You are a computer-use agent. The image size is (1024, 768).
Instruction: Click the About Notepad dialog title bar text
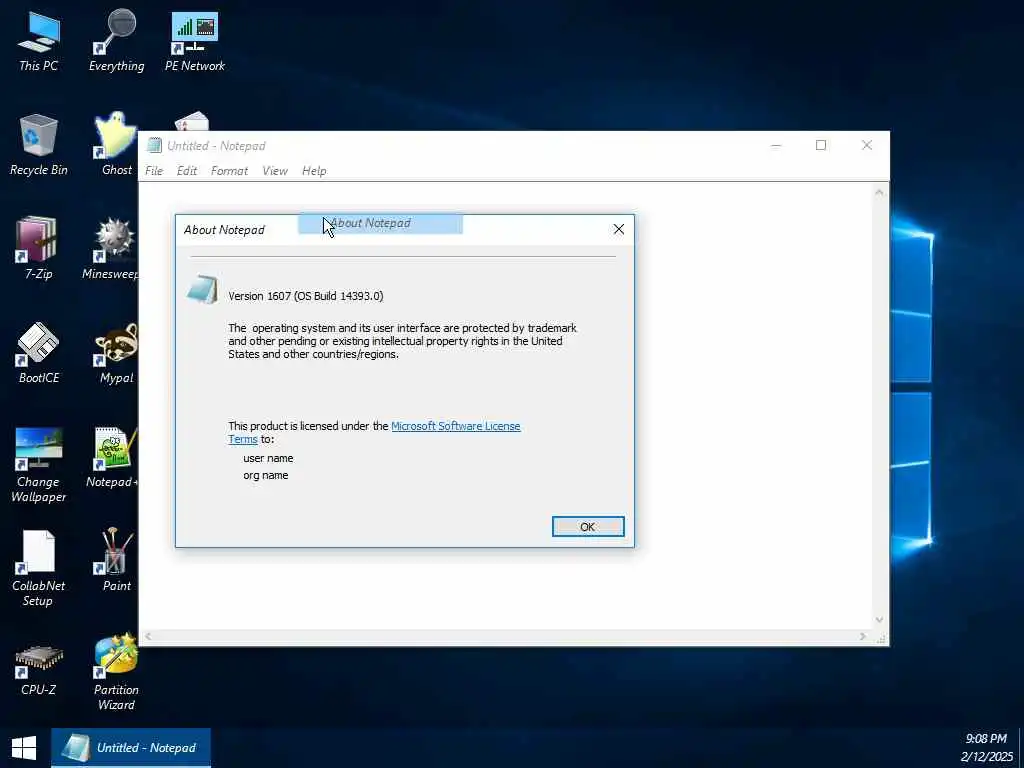224,230
